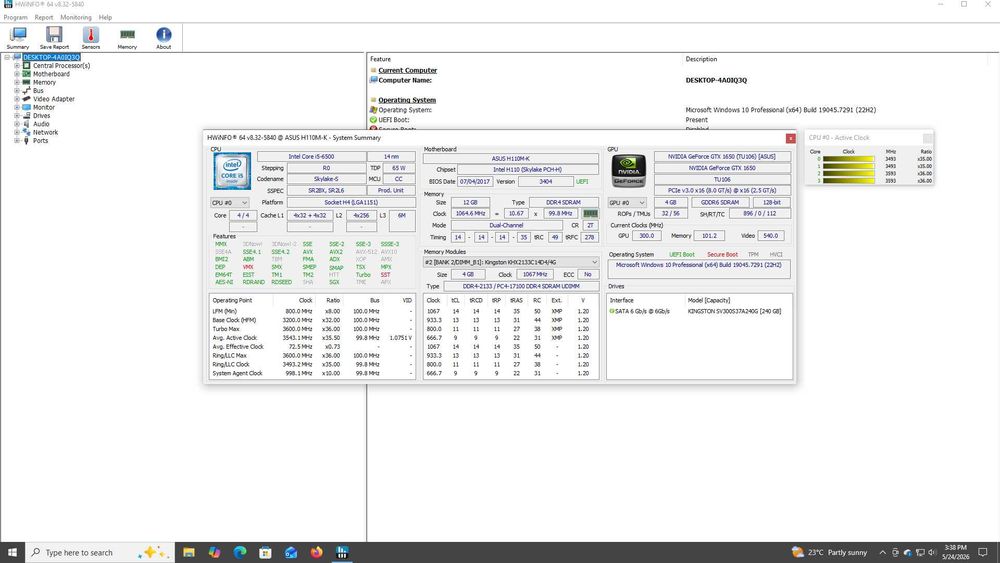The width and height of the screenshot is (1000, 563).
Task: Open the Summary toolbar icon
Action: [x=18, y=38]
